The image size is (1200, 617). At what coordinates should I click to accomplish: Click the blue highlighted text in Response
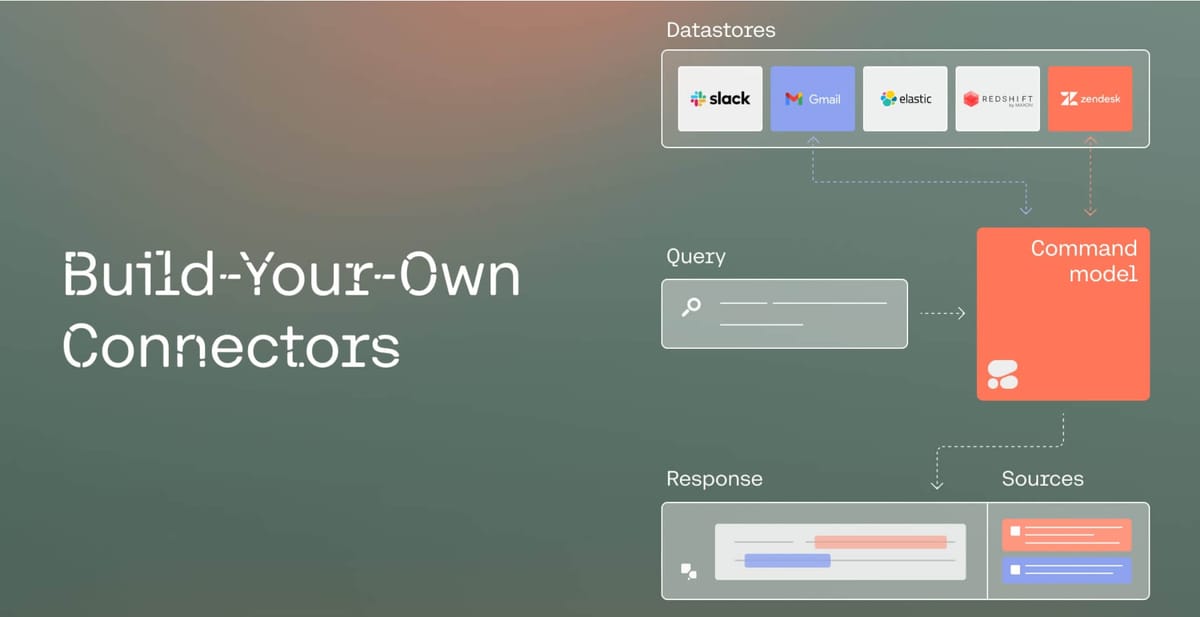click(788, 560)
